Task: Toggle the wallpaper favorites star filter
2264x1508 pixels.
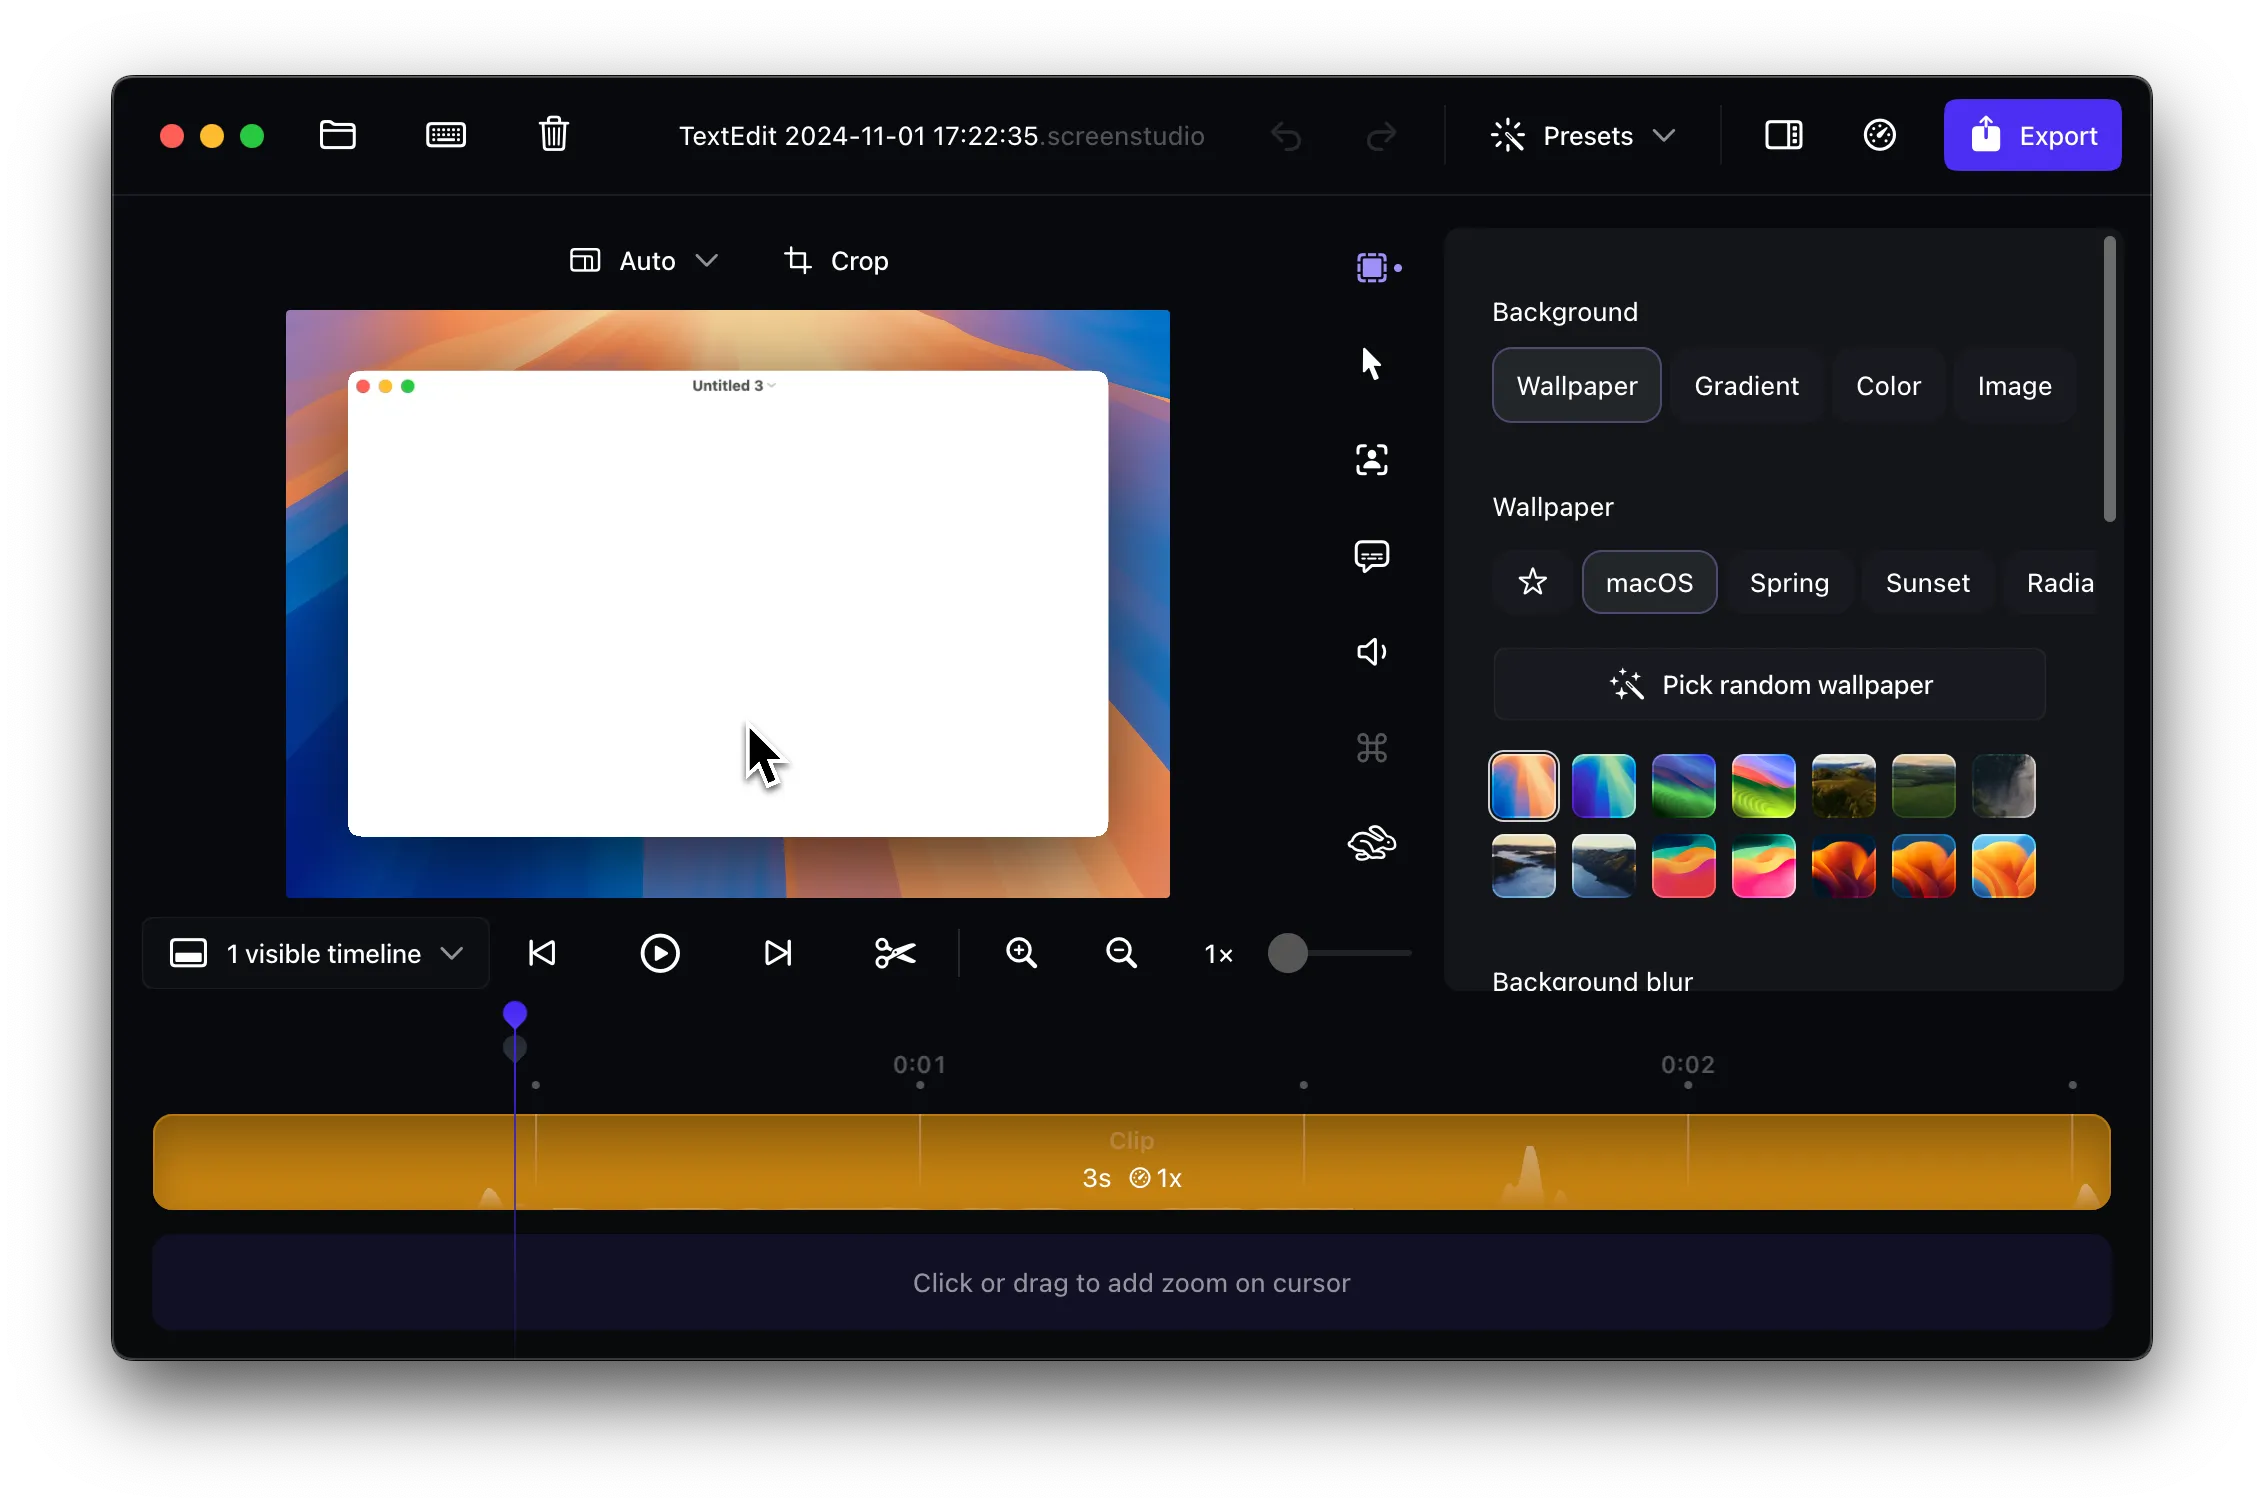Action: click(x=1532, y=582)
